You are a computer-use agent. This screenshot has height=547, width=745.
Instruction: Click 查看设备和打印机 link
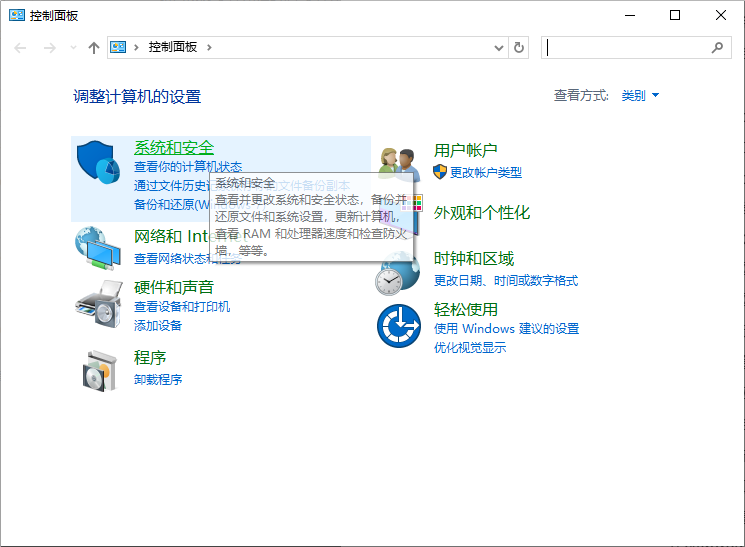click(182, 307)
